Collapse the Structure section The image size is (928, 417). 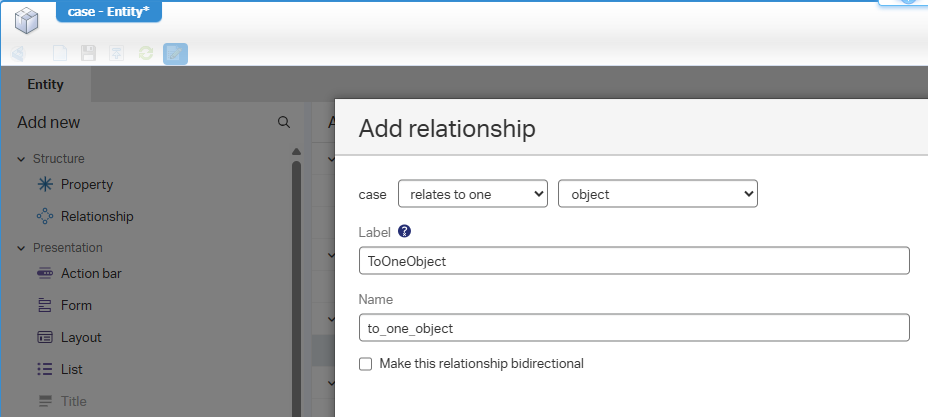tap(21, 159)
